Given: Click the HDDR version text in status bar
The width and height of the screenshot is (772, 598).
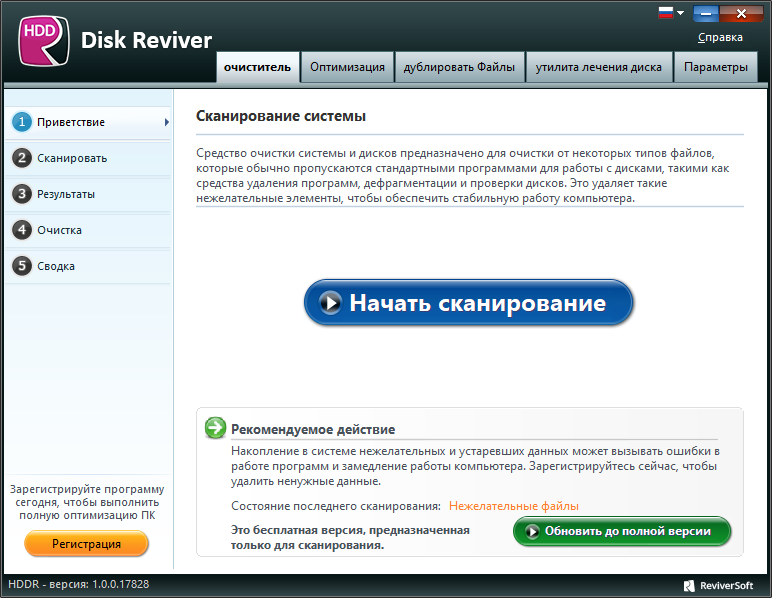Looking at the screenshot, I should (x=79, y=584).
